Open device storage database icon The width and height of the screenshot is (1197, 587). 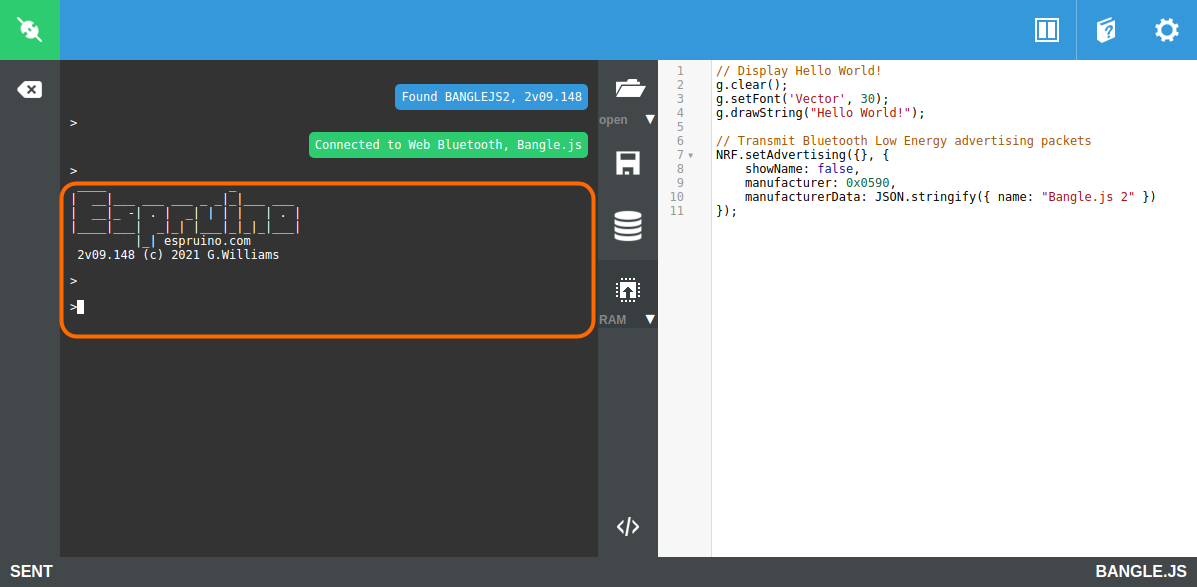(x=628, y=227)
